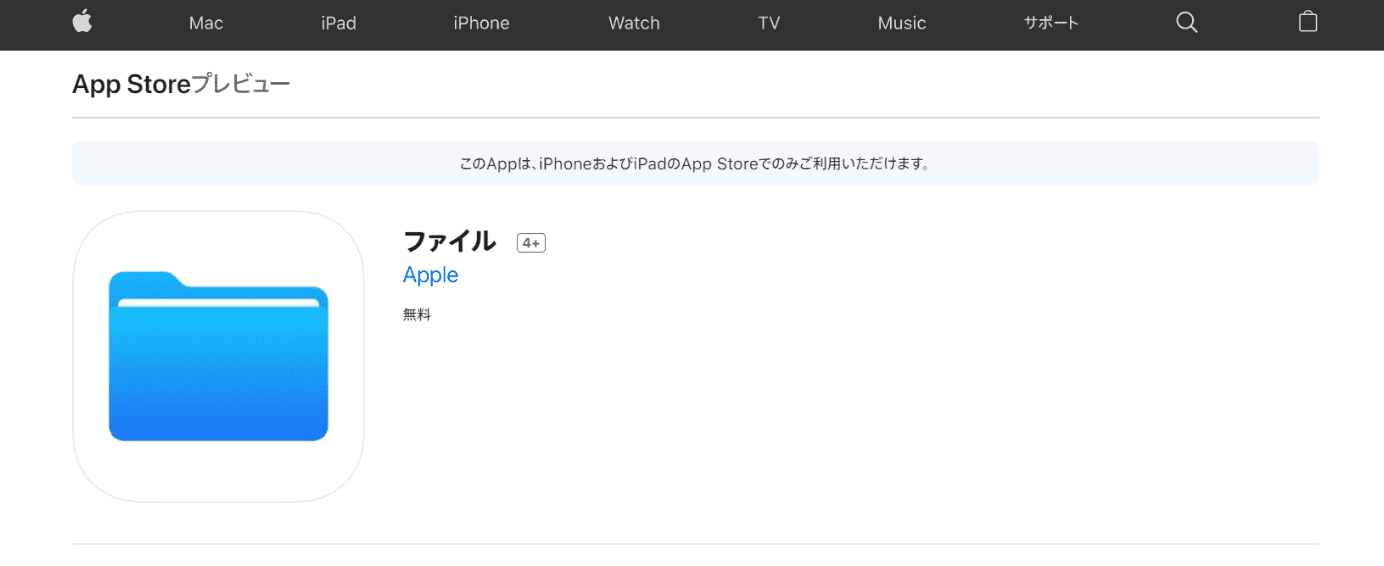Click the プレビュー label beside App Store
The width and height of the screenshot is (1384, 566).
click(x=241, y=85)
